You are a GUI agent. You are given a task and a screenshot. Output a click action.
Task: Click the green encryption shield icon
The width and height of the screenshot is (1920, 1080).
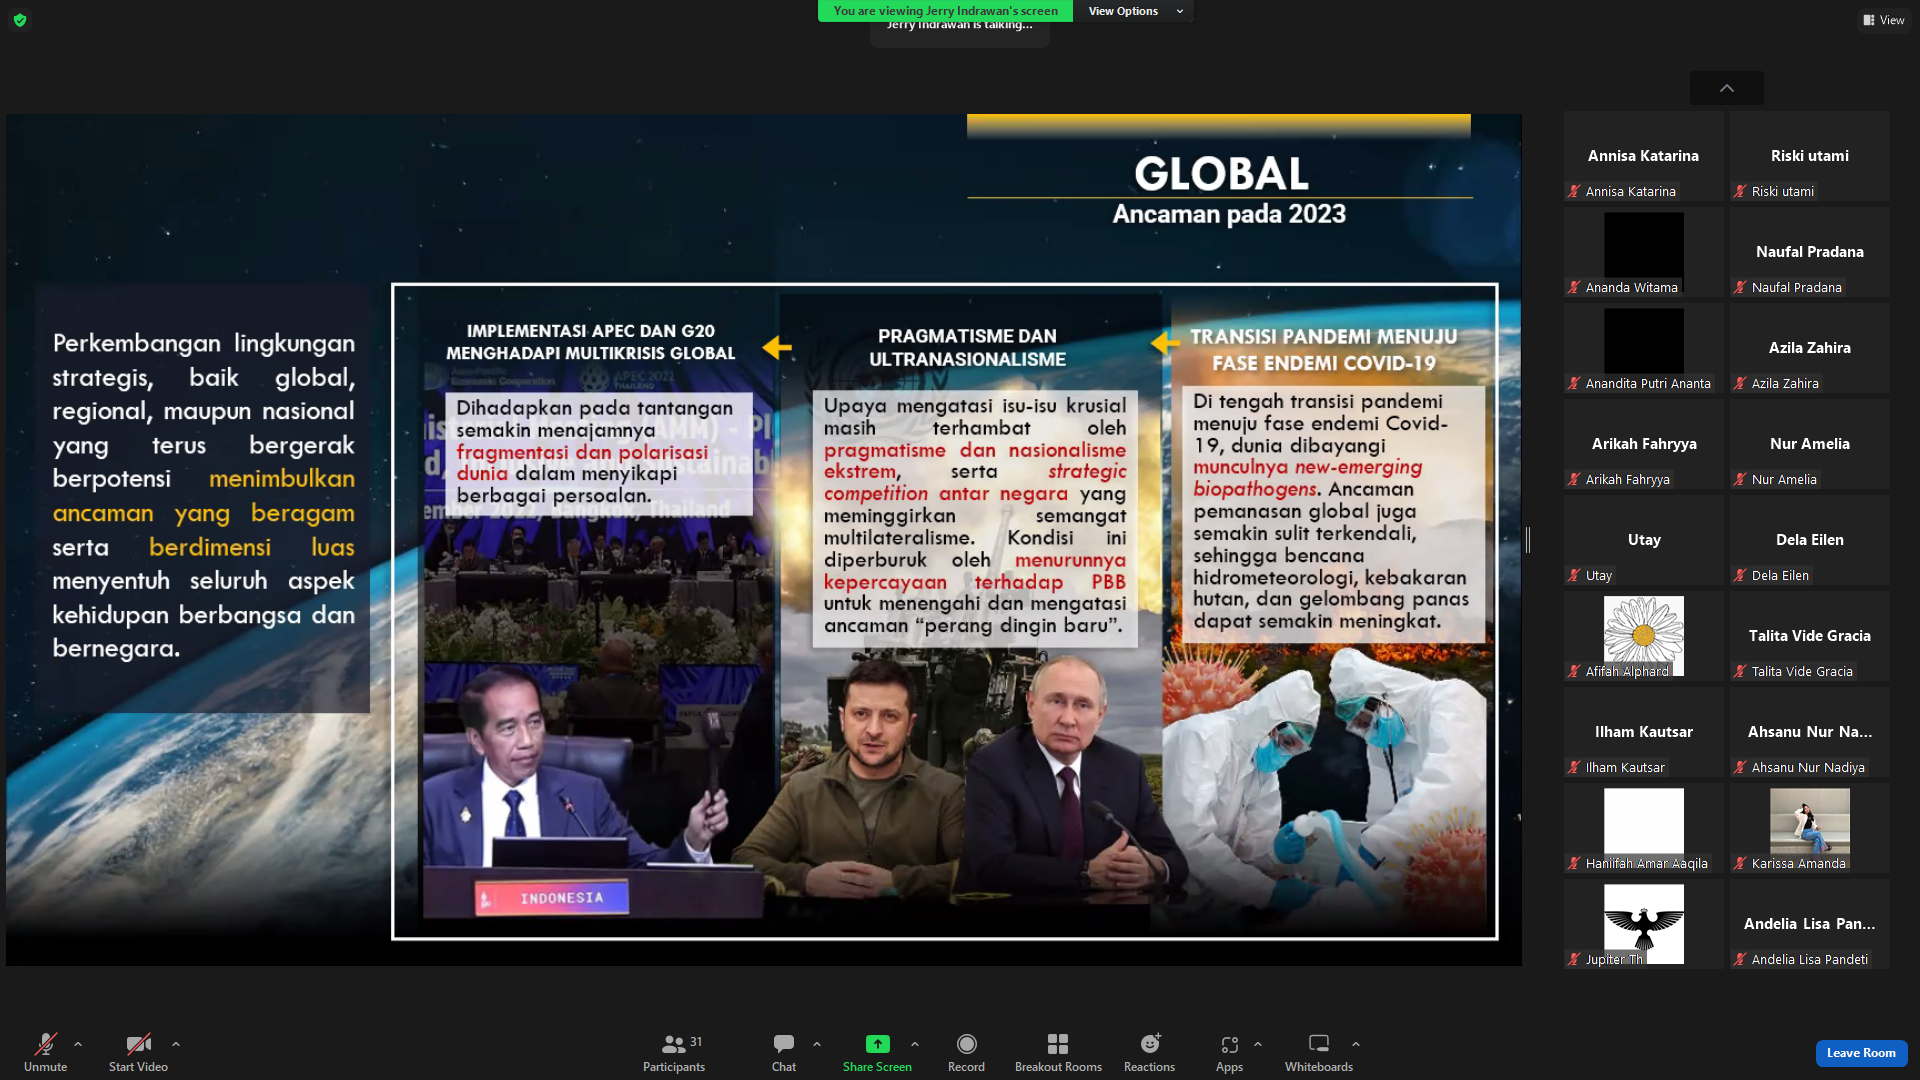[20, 20]
